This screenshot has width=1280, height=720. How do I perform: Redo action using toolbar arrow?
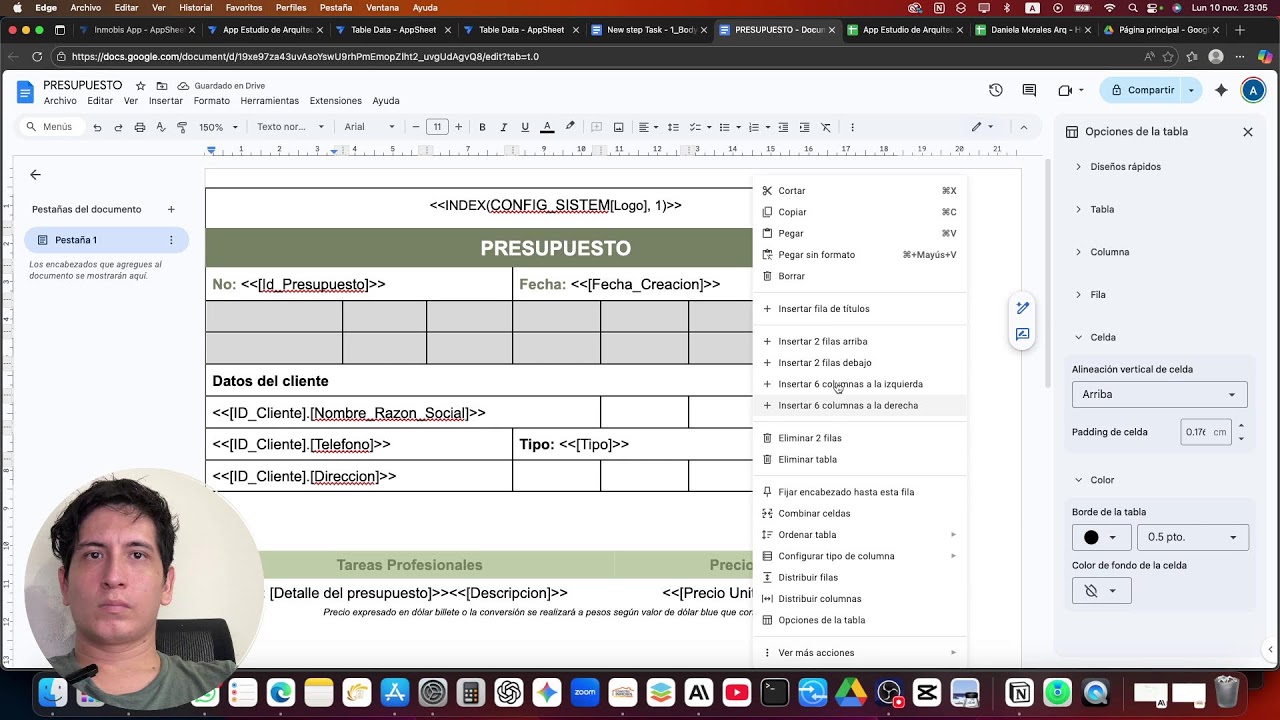(x=118, y=127)
